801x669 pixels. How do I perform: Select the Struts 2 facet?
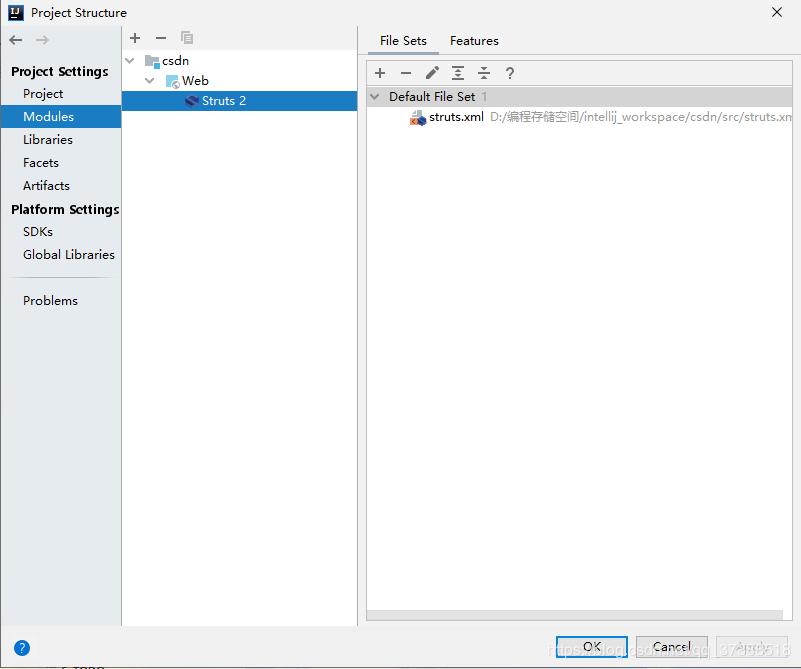pyautogui.click(x=240, y=101)
